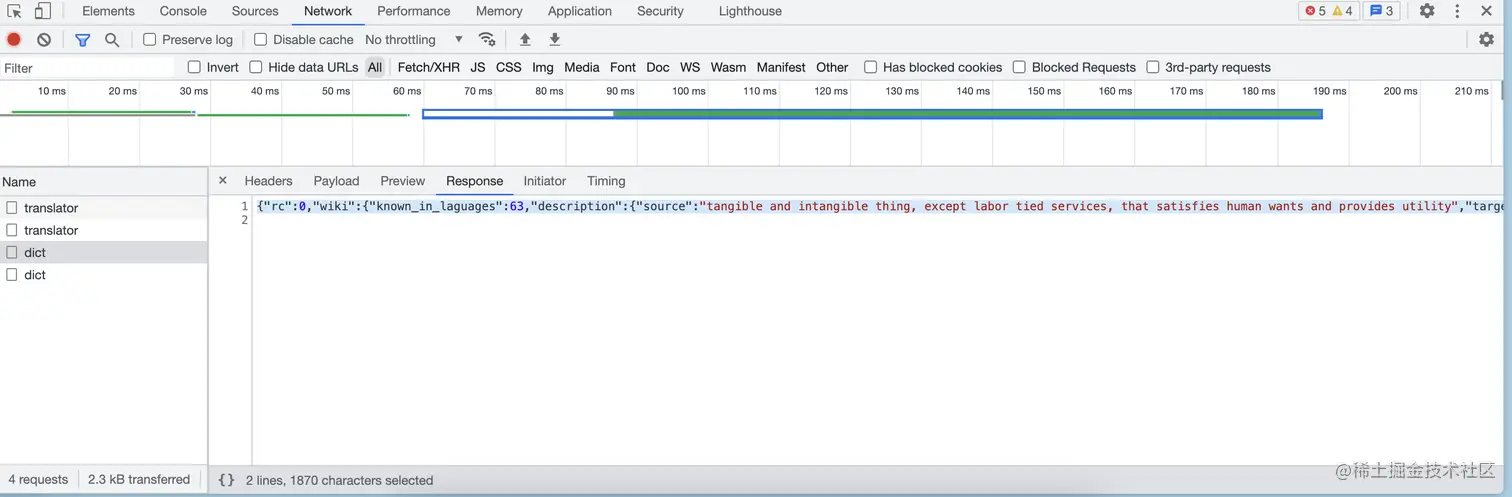This screenshot has height=497, width=1512.
Task: Open Network panel settings gear
Action: (x=1486, y=39)
